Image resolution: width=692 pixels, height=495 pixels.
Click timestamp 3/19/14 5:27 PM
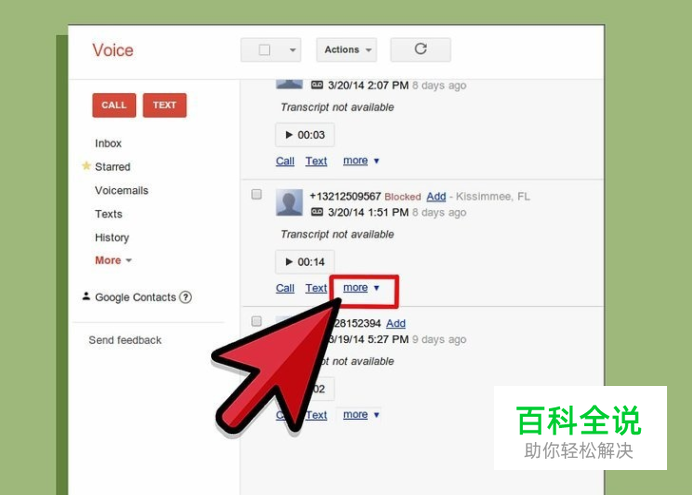368,339
